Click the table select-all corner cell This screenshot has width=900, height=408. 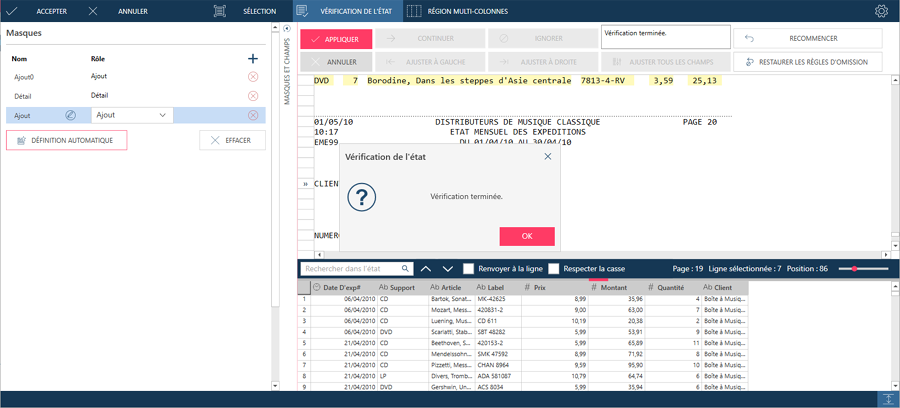point(304,287)
